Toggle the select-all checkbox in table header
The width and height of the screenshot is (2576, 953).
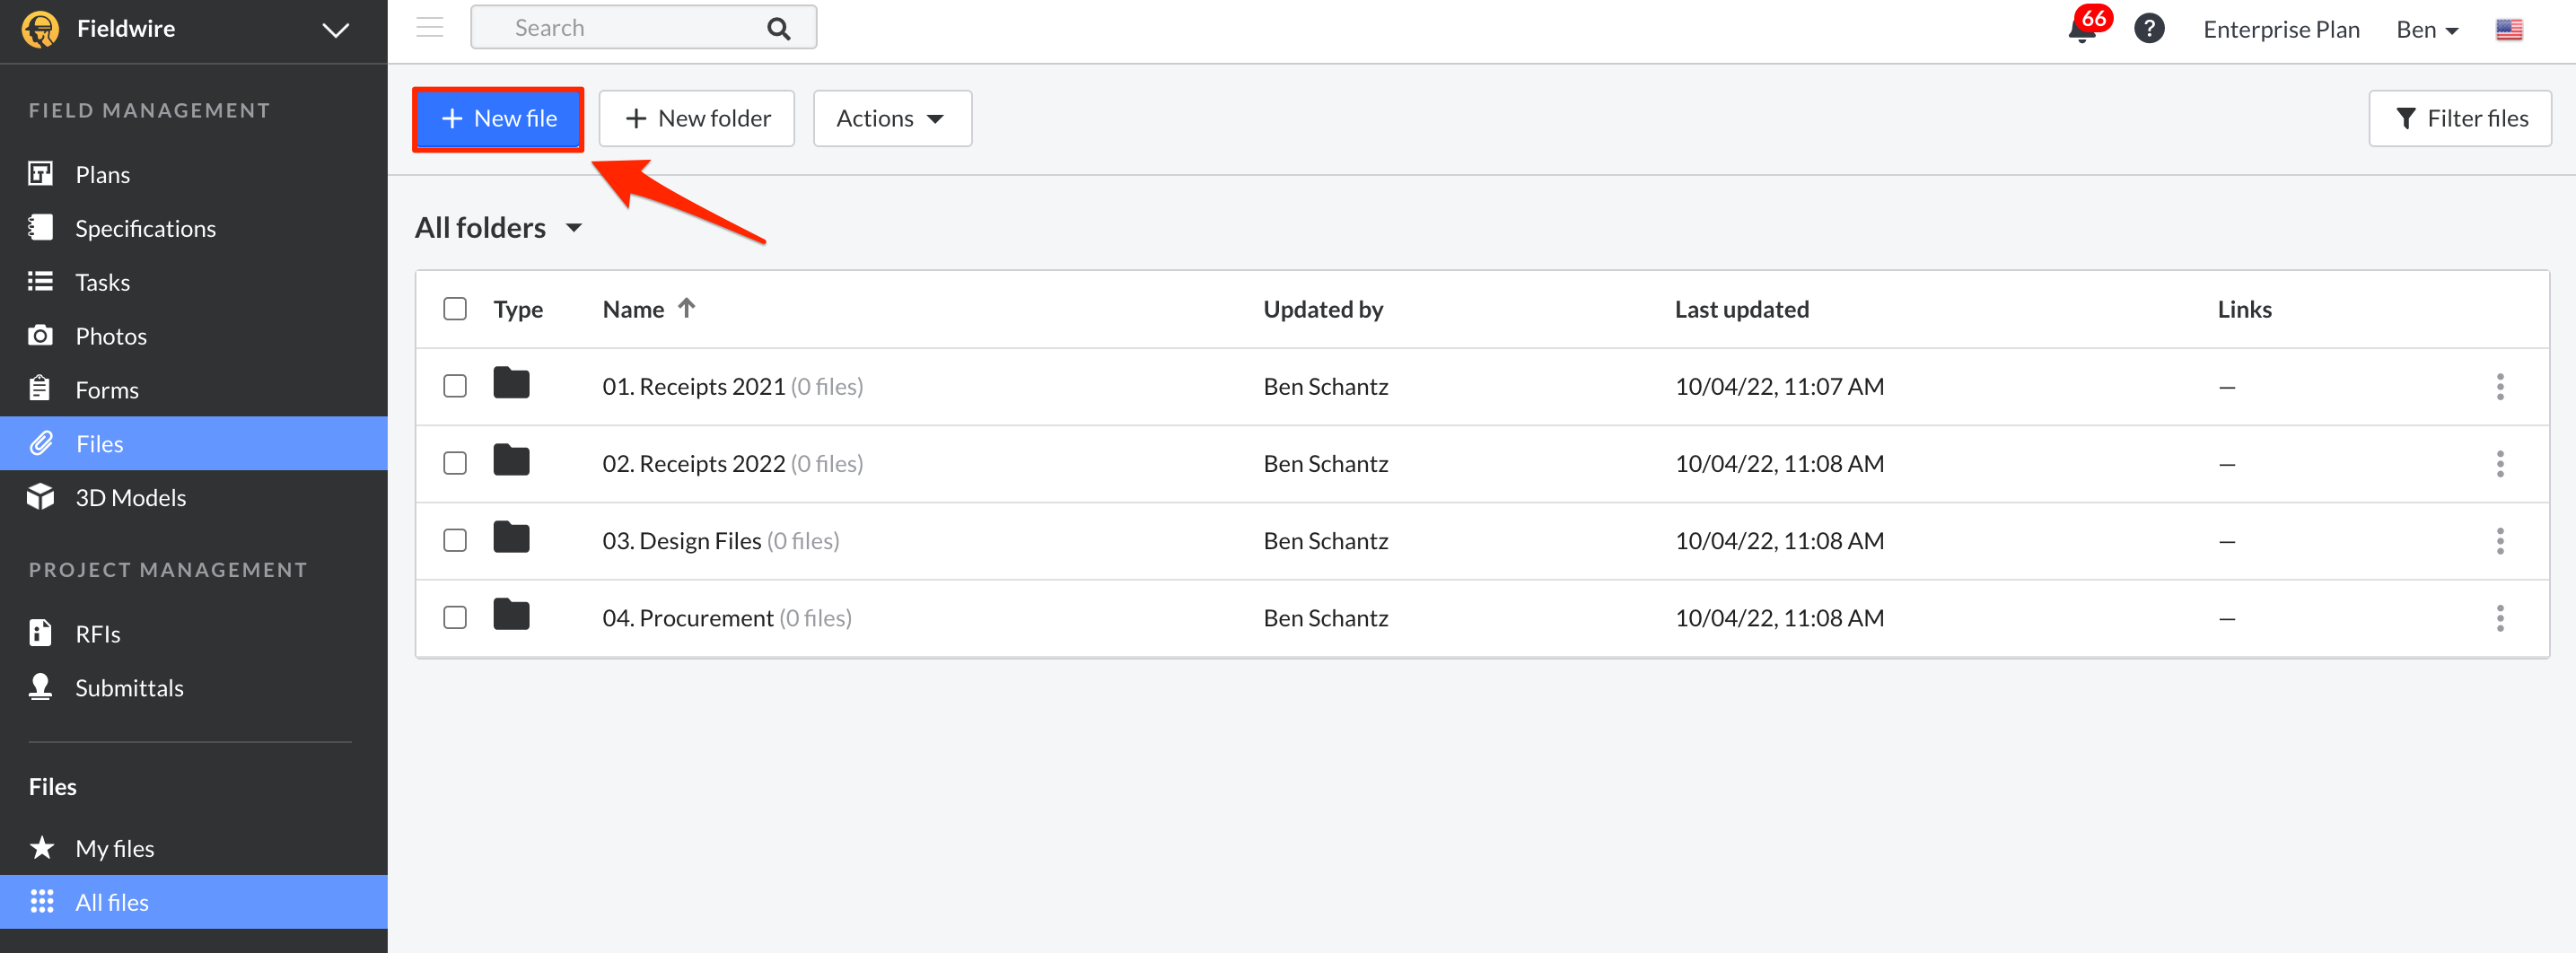click(455, 309)
